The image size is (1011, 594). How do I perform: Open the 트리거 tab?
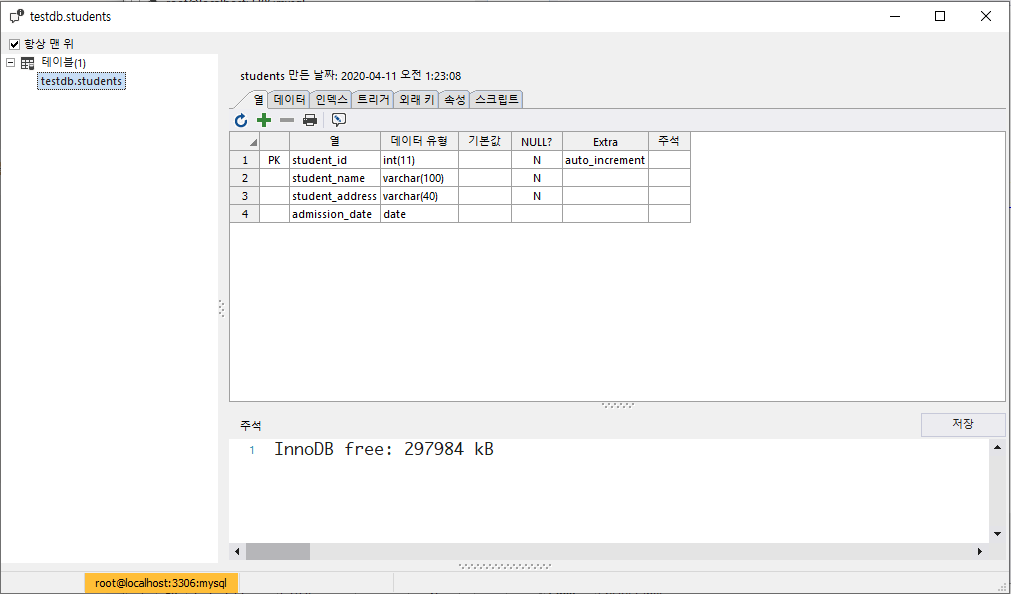point(373,99)
